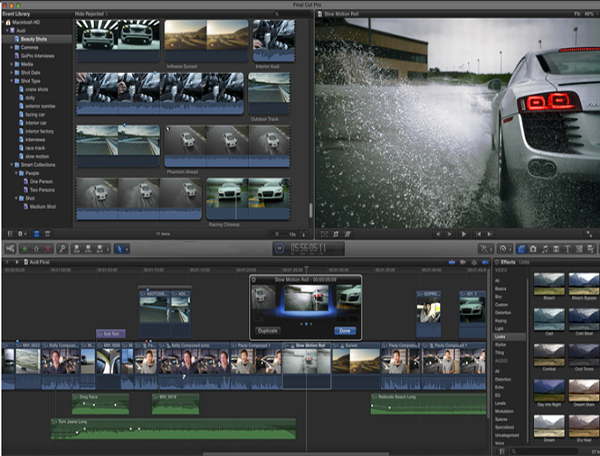Open the event browser gear action menu
Screen dimensions: 600x456
tap(21, 233)
